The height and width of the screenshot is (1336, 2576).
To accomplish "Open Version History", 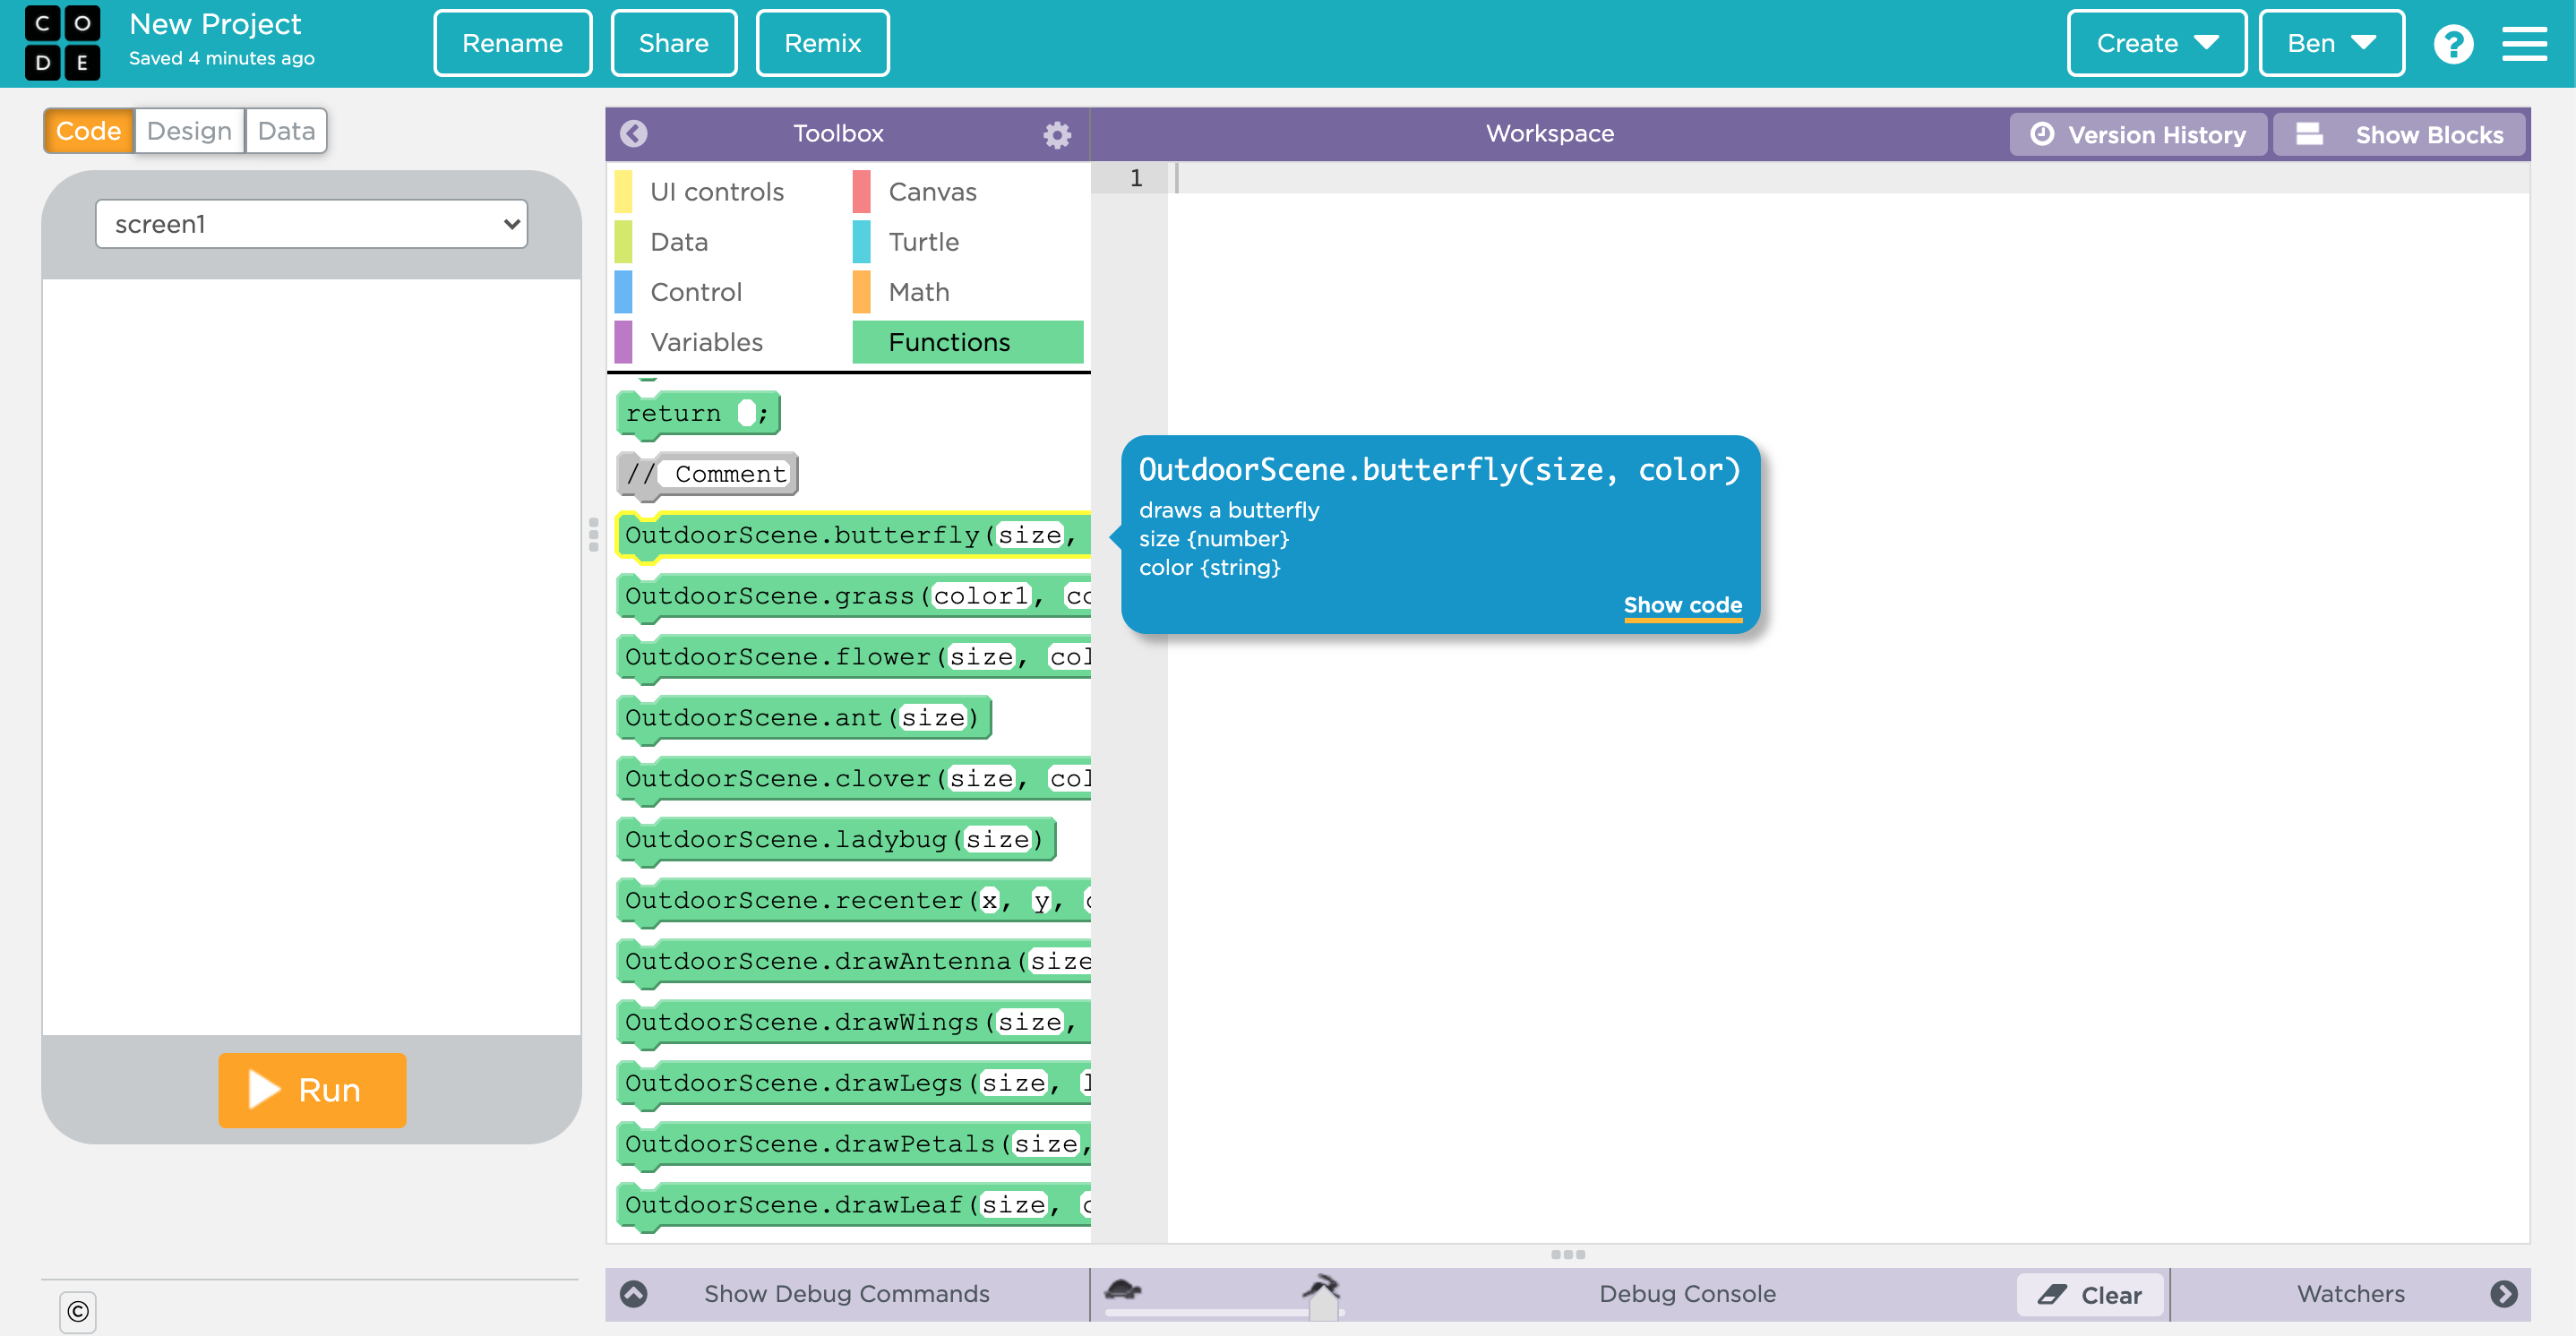I will (x=2138, y=134).
